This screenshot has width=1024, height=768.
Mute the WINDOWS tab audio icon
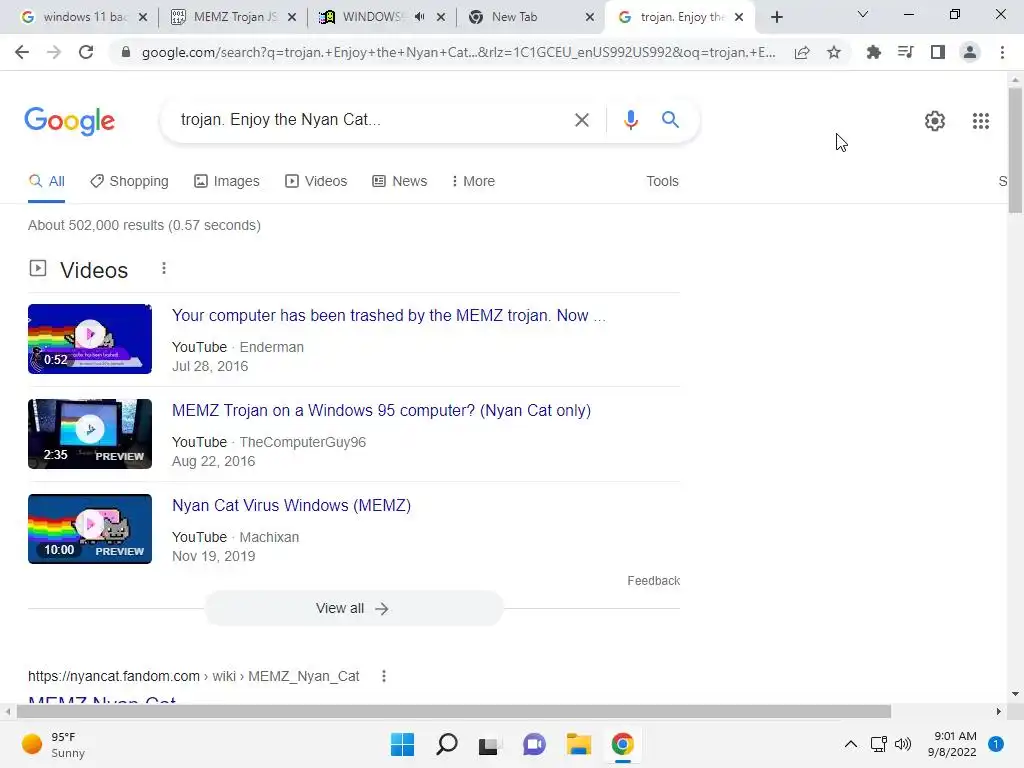419,17
